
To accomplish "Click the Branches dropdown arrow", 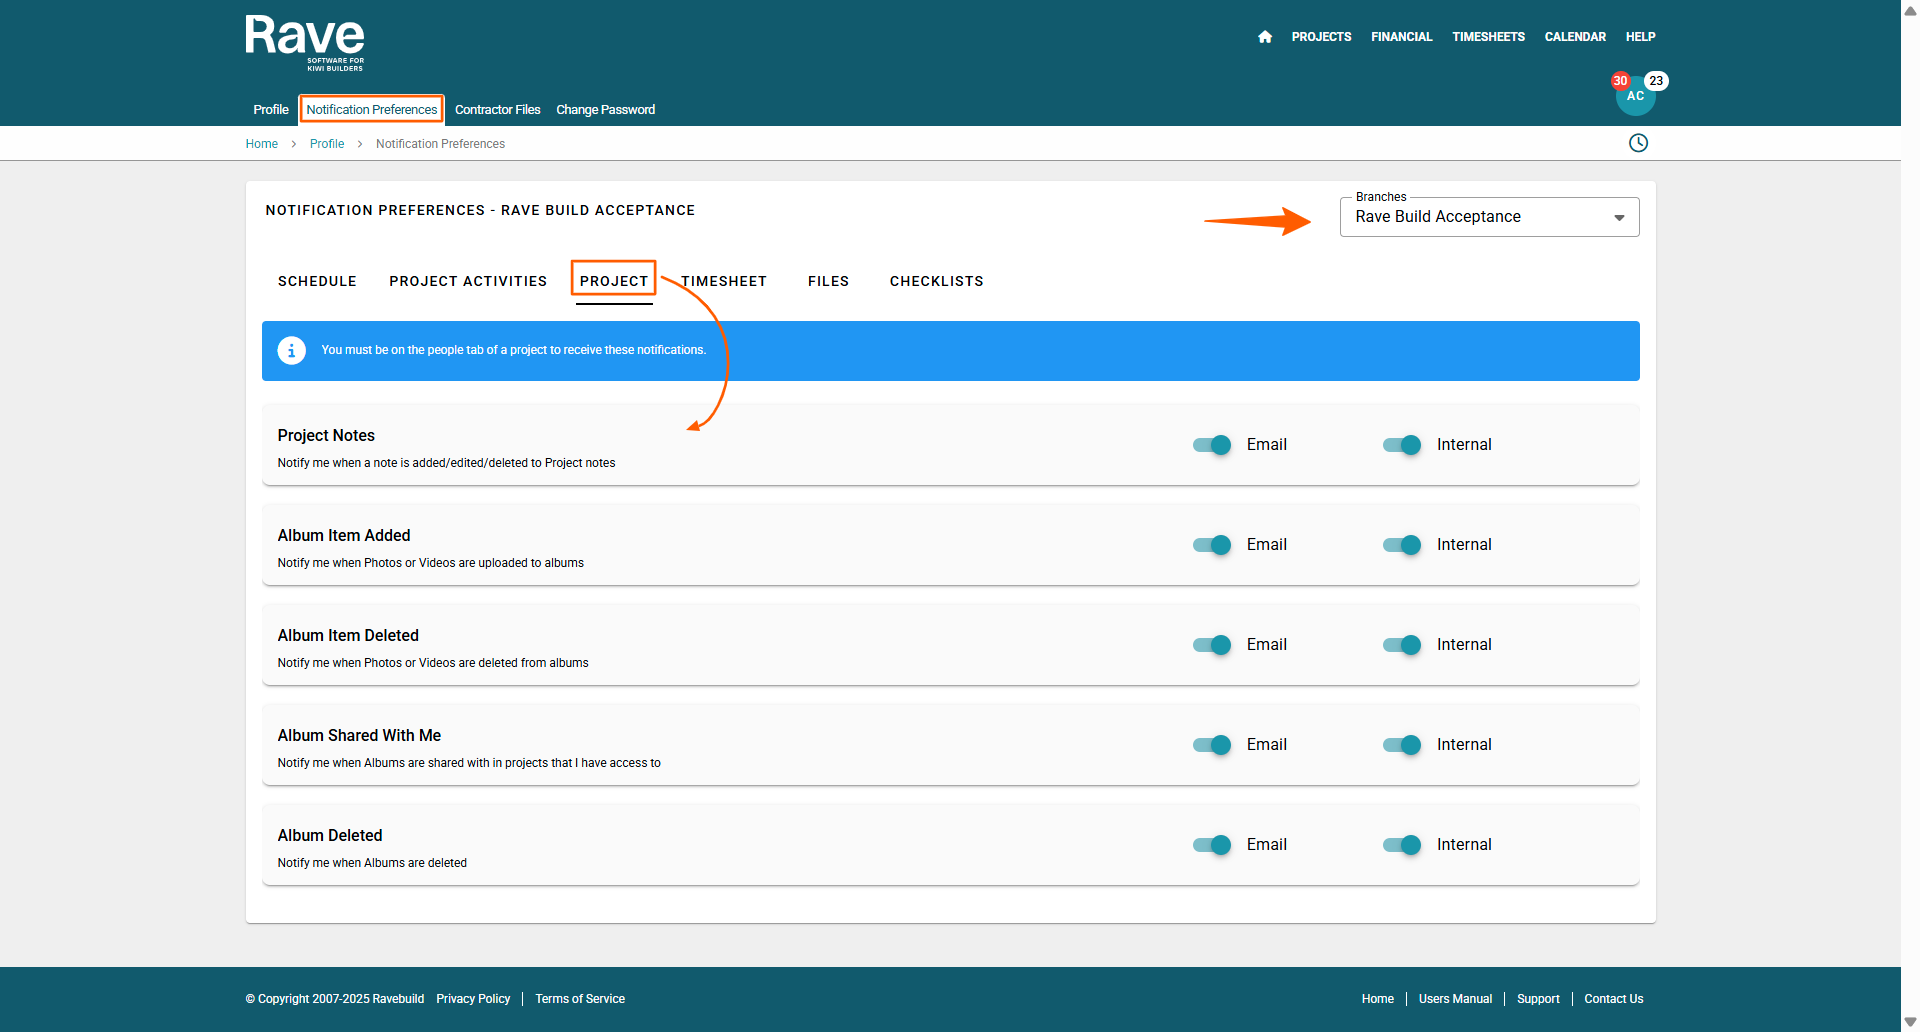I will click(1619, 218).
